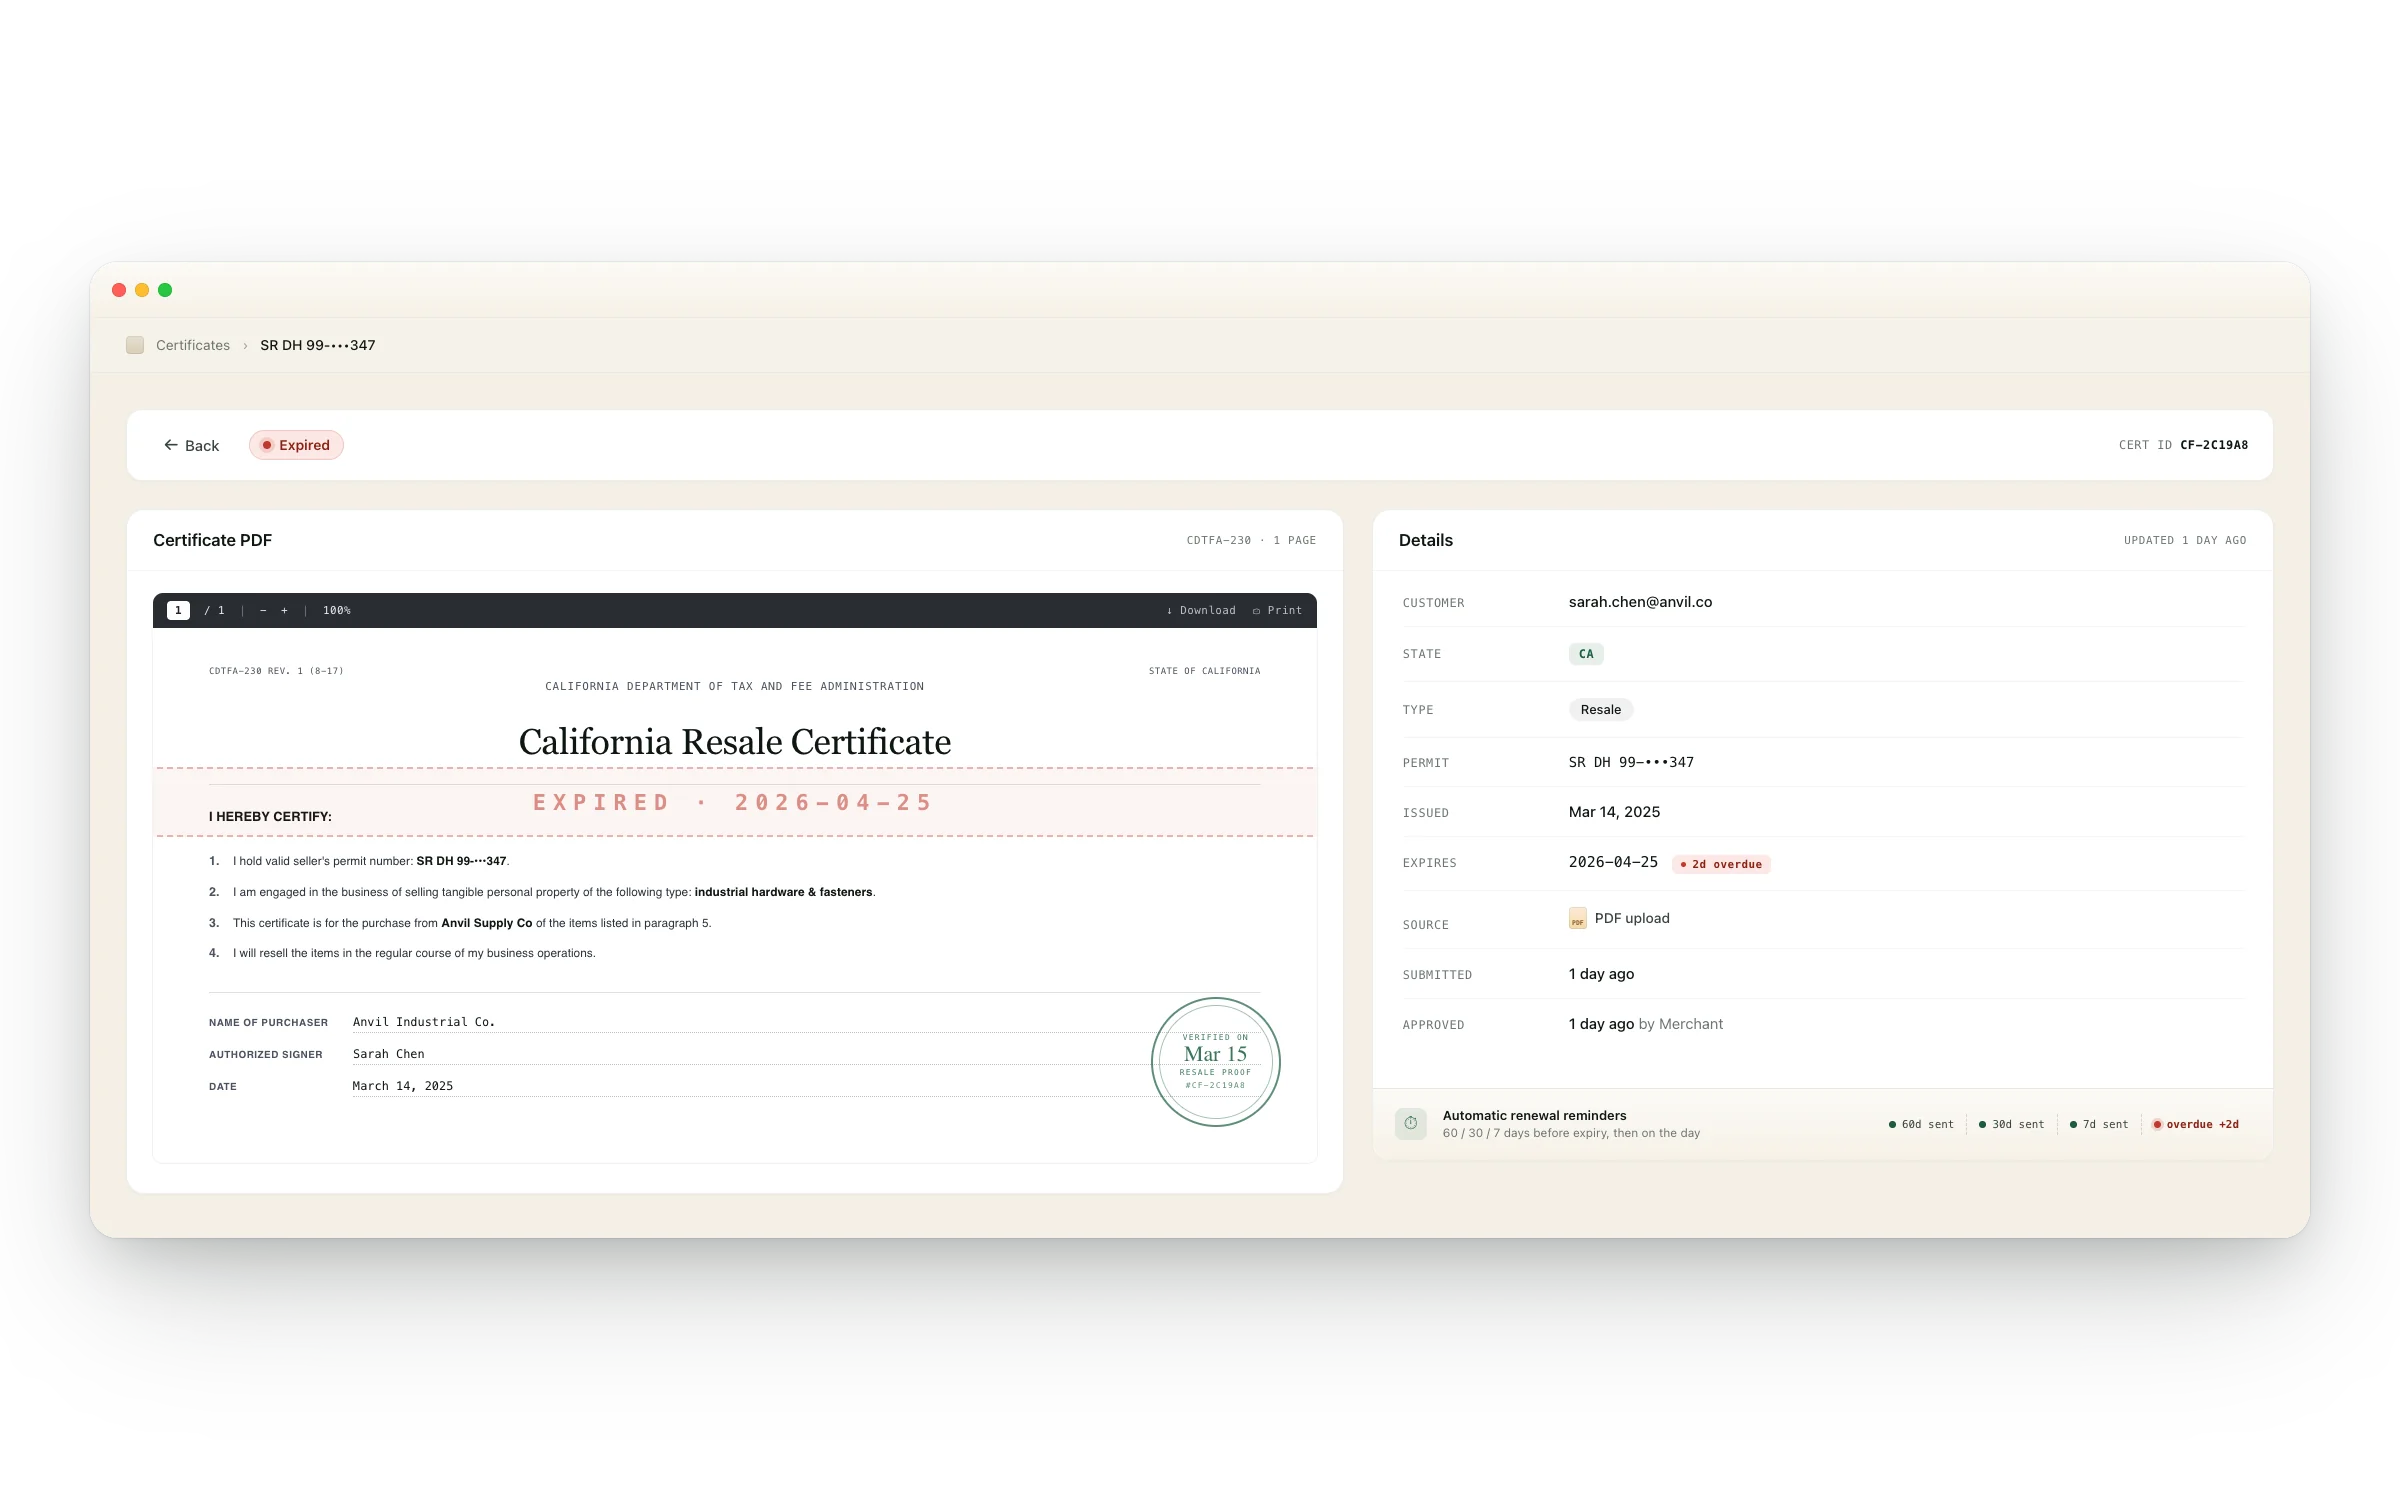
Task: Click the California Resale Certificate title
Action: [735, 742]
